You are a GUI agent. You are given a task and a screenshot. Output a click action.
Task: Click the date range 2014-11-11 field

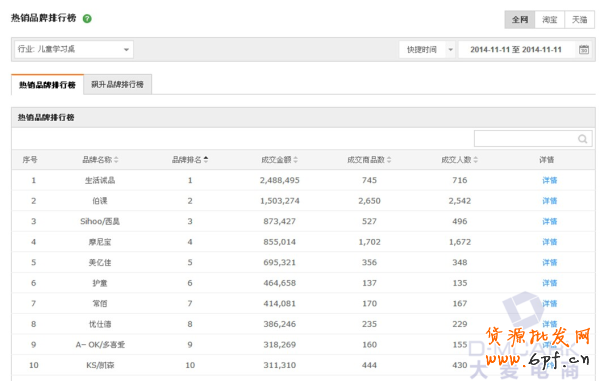tap(516, 50)
